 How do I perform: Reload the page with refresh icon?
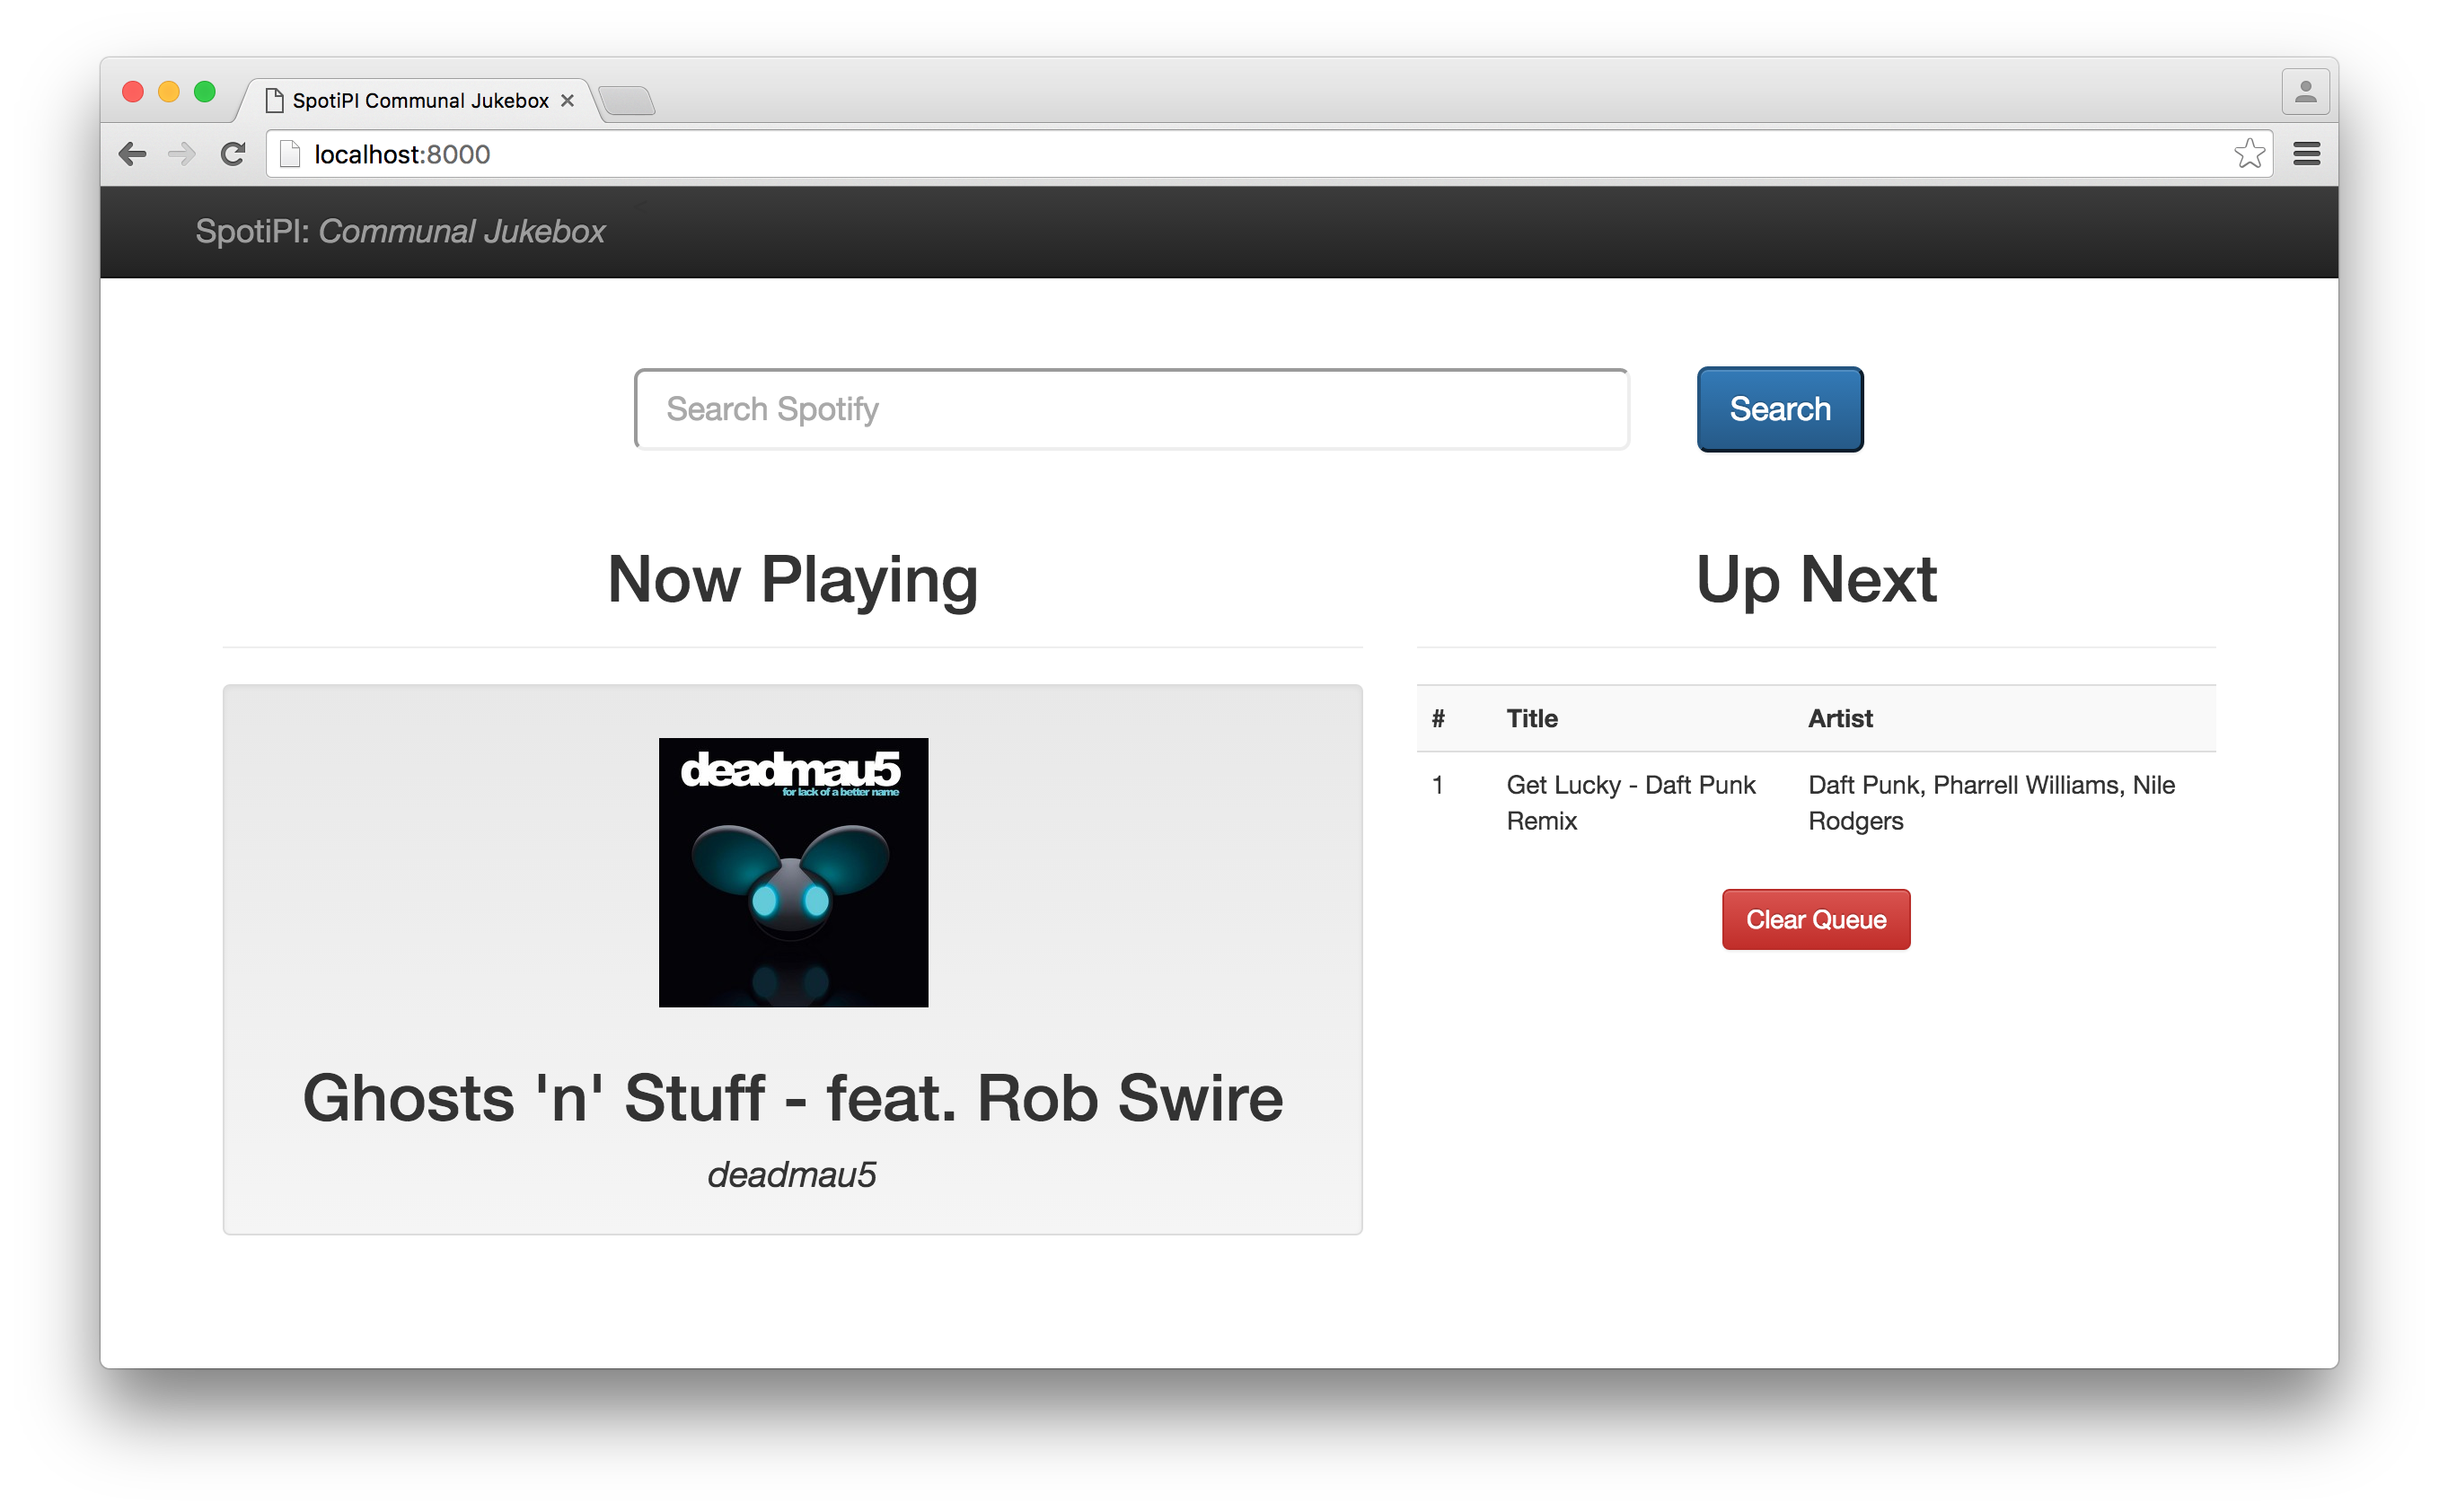[233, 154]
